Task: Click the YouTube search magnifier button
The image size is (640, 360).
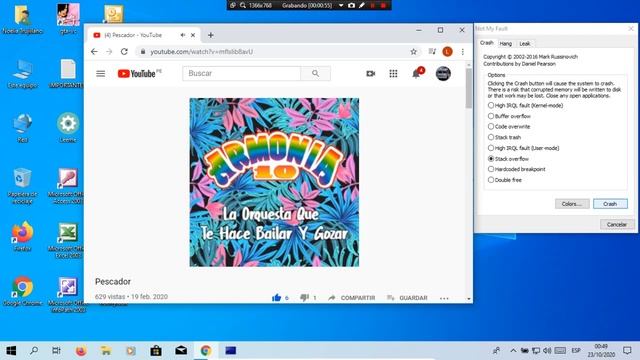Action: tap(316, 73)
